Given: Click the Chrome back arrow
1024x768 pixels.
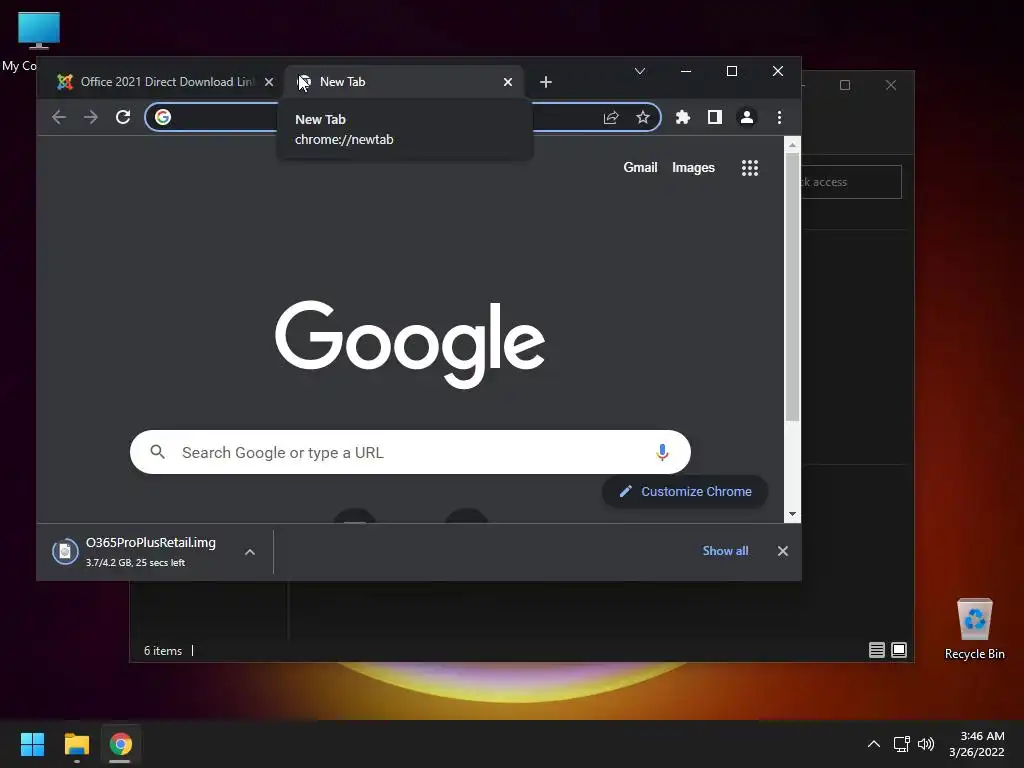Looking at the screenshot, I should coord(59,117).
